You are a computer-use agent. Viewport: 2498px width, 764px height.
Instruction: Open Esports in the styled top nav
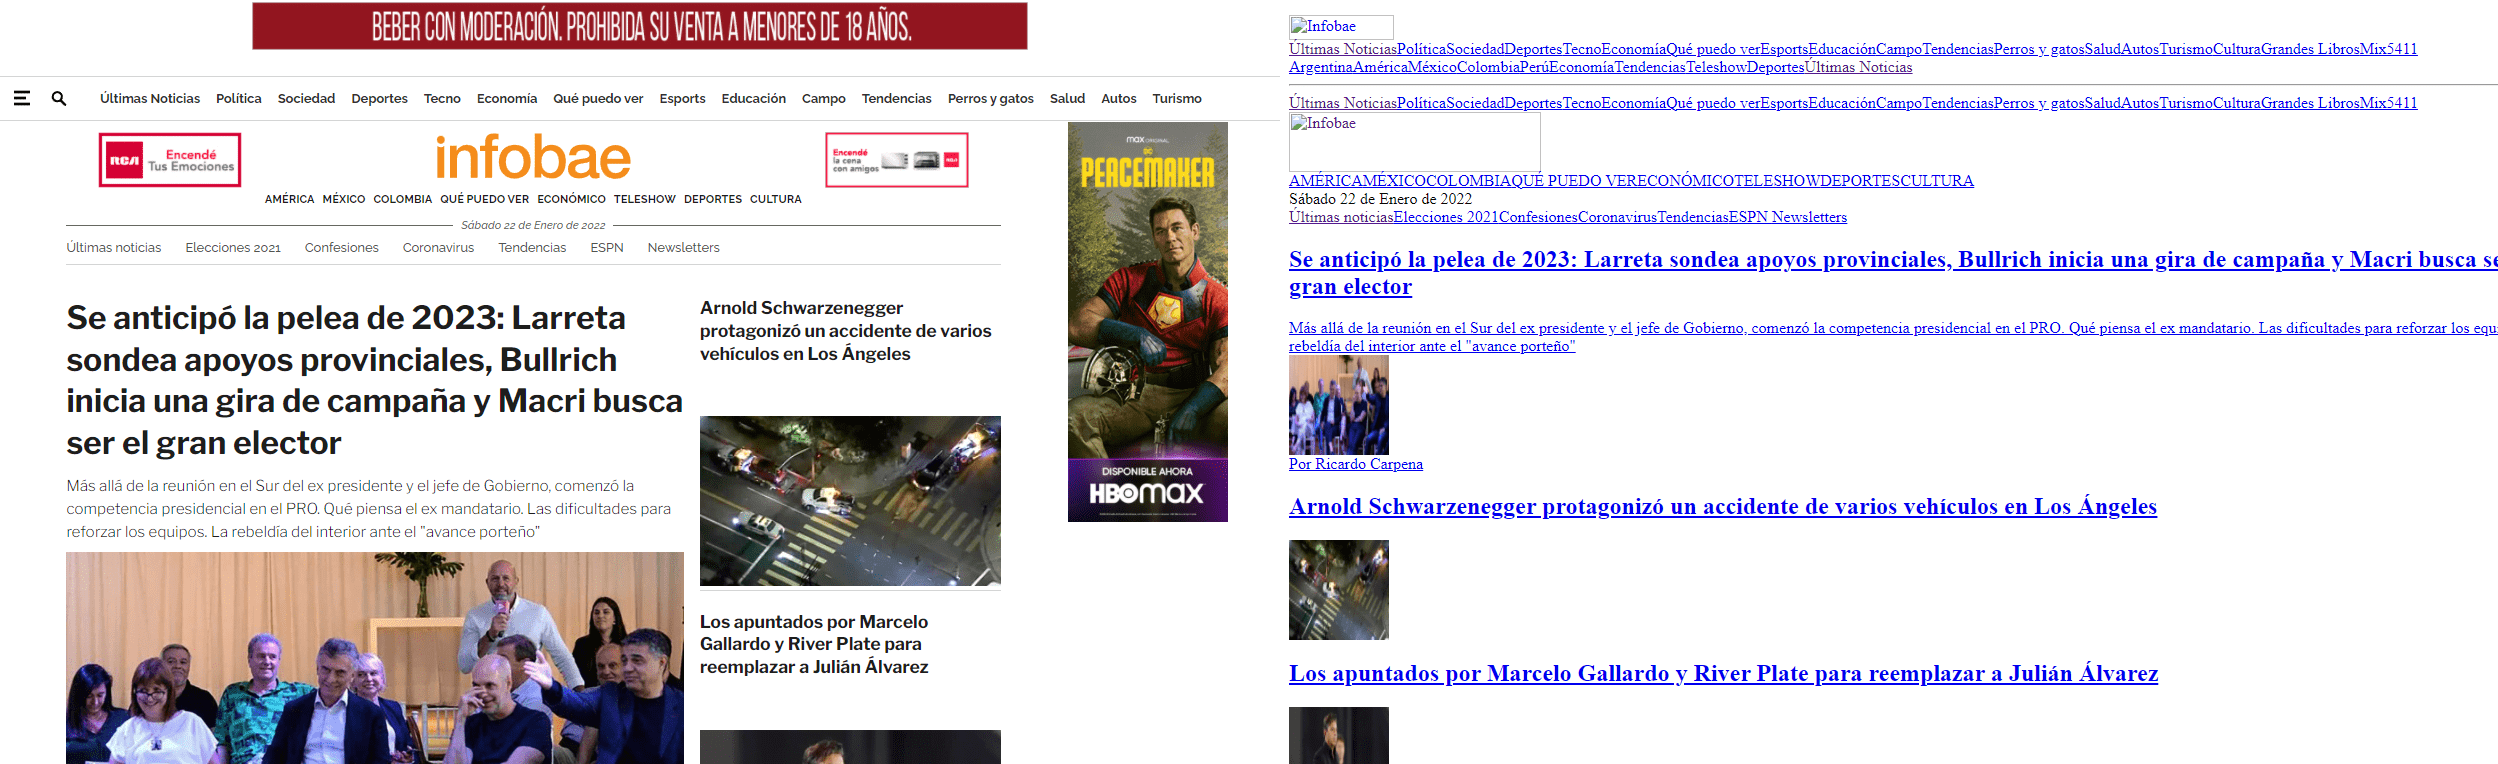tap(682, 98)
